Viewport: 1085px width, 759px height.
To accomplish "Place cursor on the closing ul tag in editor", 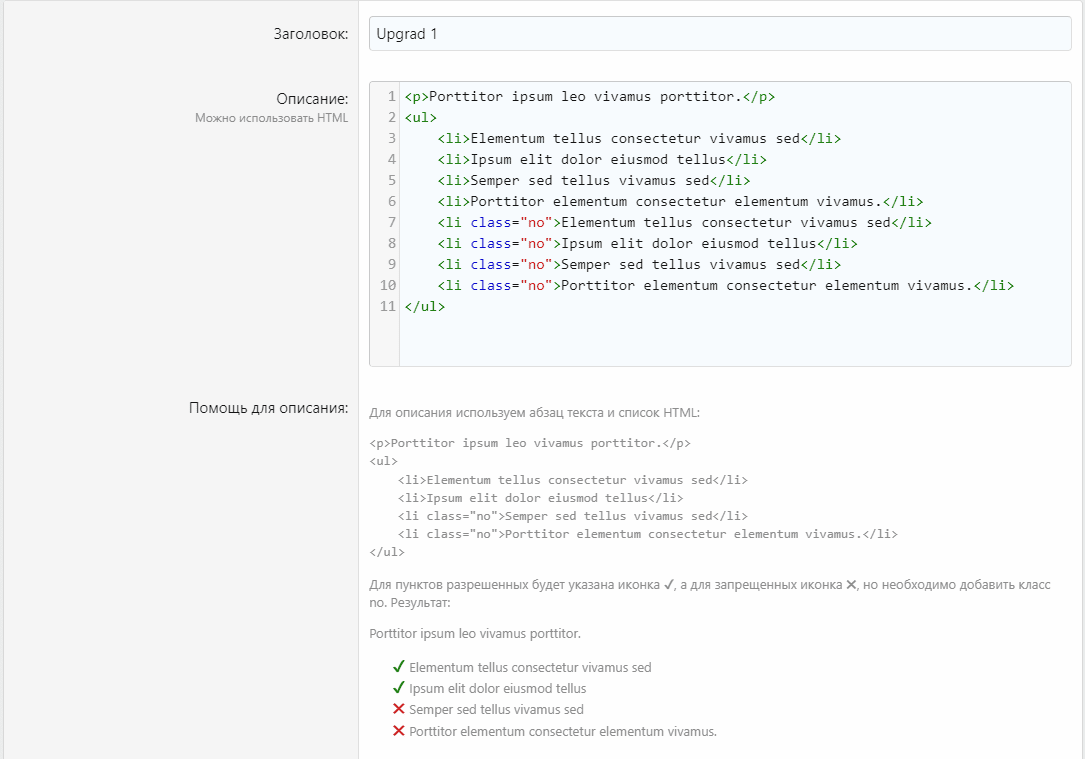I will coord(424,306).
